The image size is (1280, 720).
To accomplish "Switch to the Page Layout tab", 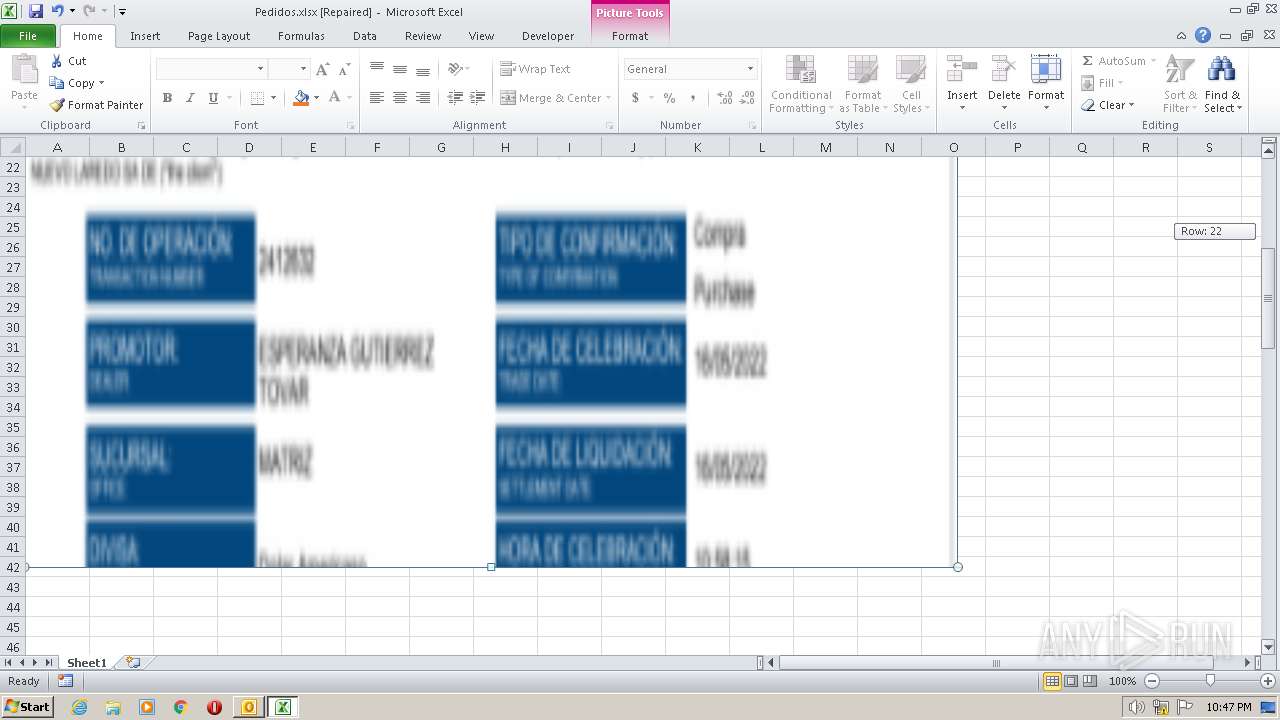I will (219, 36).
